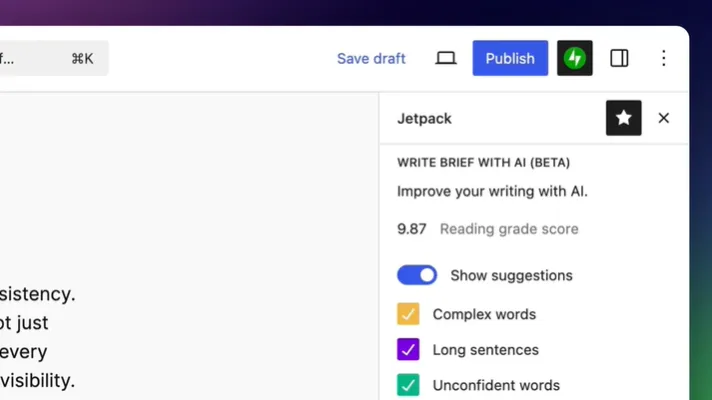Click the 9.87 reading grade value
Image resolution: width=712 pixels, height=400 pixels.
[411, 229]
